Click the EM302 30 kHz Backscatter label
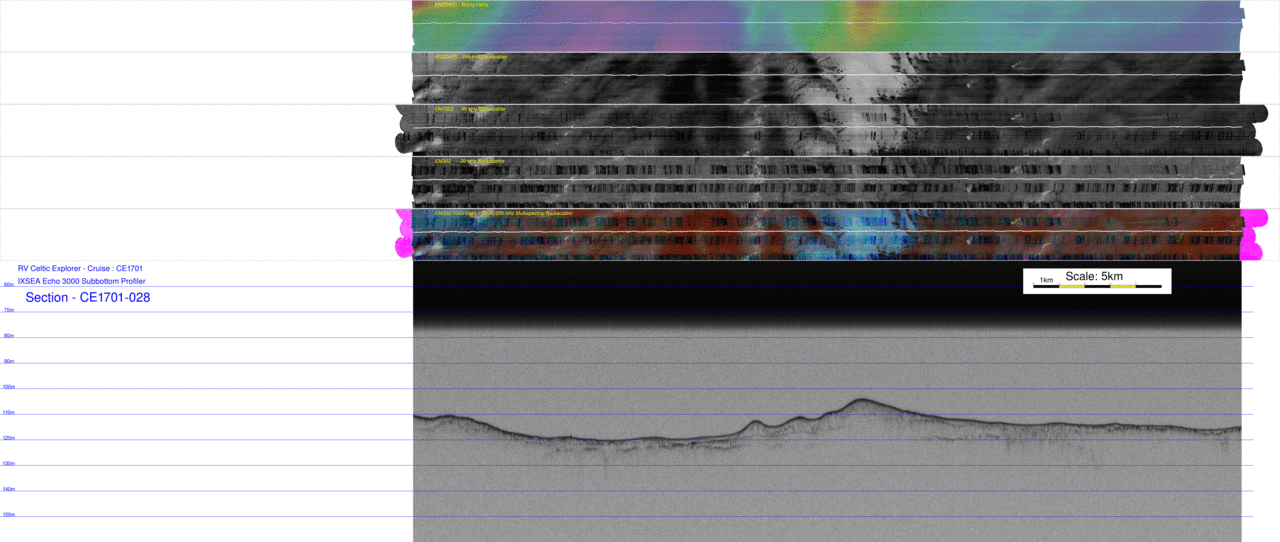 click(470, 161)
